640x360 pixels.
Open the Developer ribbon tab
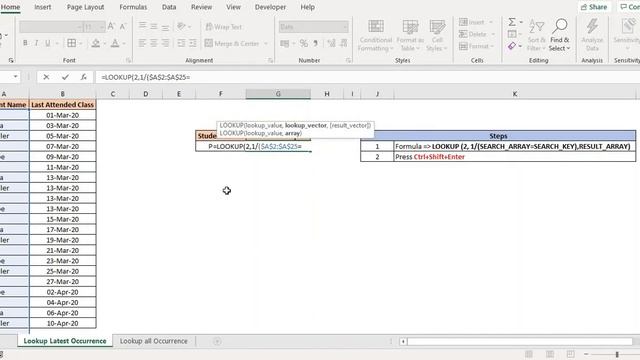coord(270,7)
